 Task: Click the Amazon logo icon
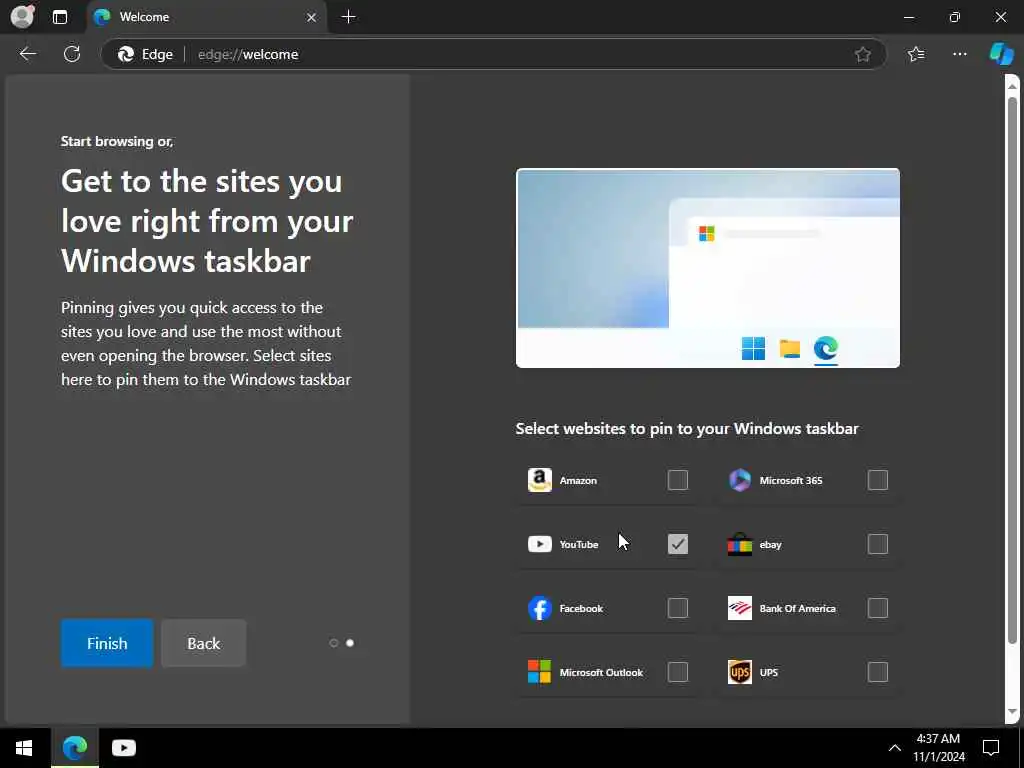click(539, 480)
